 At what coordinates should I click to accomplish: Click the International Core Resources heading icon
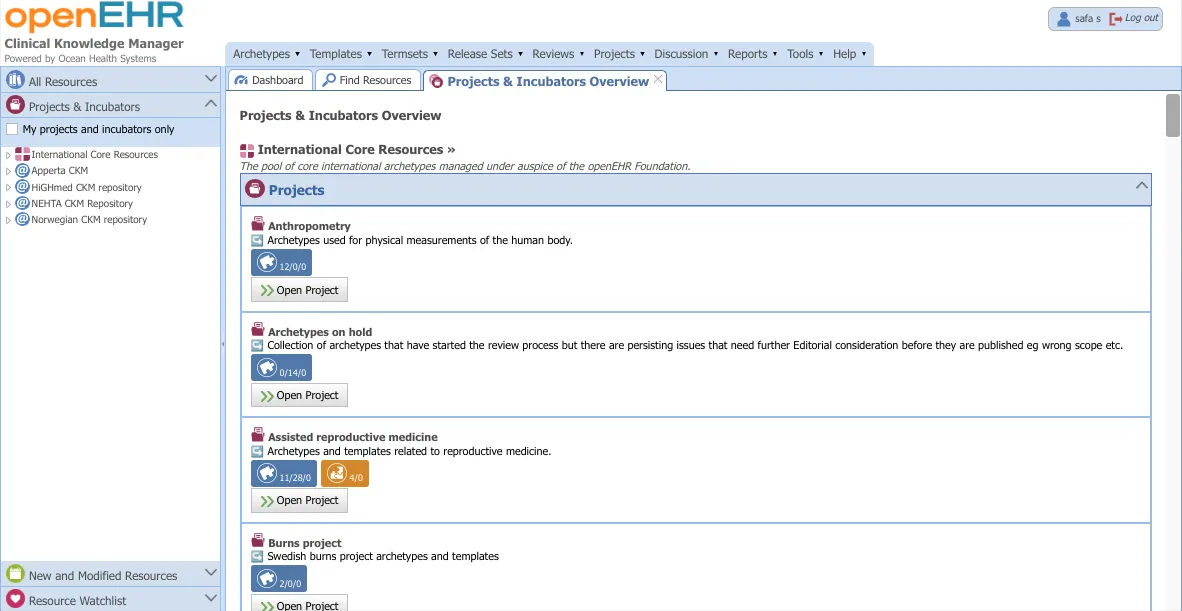pos(247,150)
